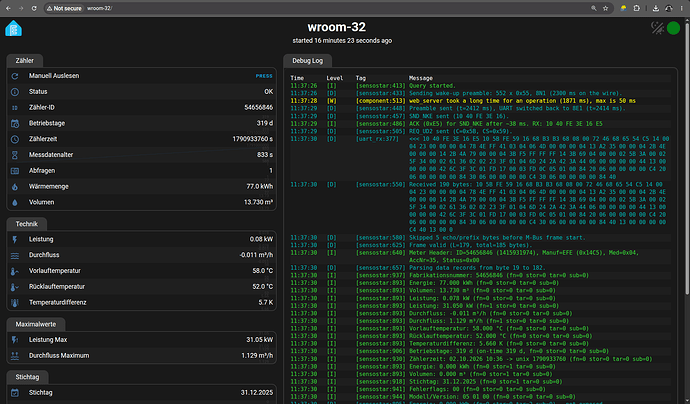Click the Query started log message
Viewport: 690px width, 404px height.
432,86
